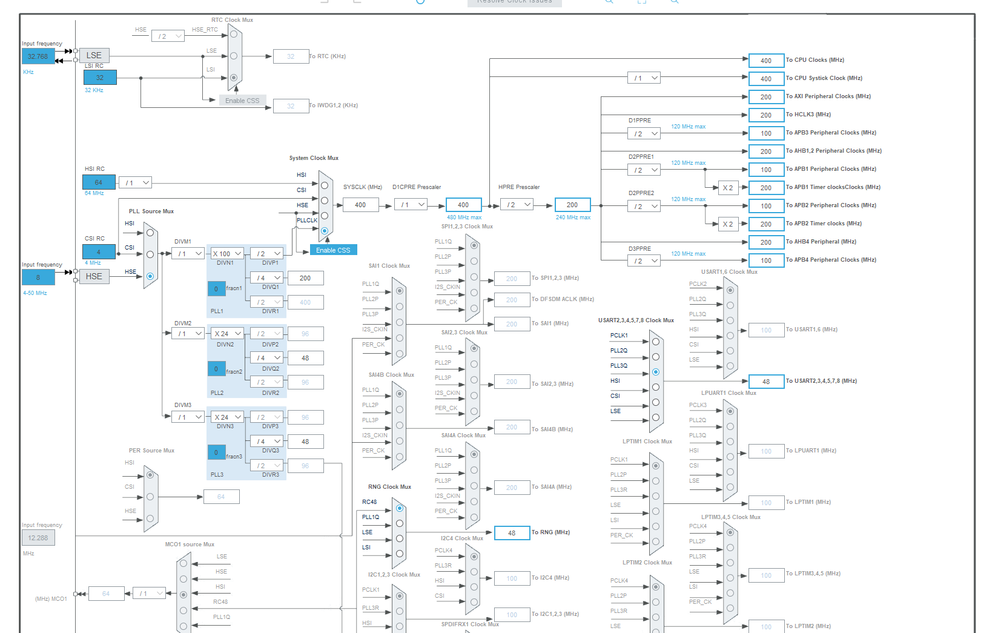Open the DIVM2 divider dropdown
This screenshot has height=633, width=998.
click(x=188, y=333)
